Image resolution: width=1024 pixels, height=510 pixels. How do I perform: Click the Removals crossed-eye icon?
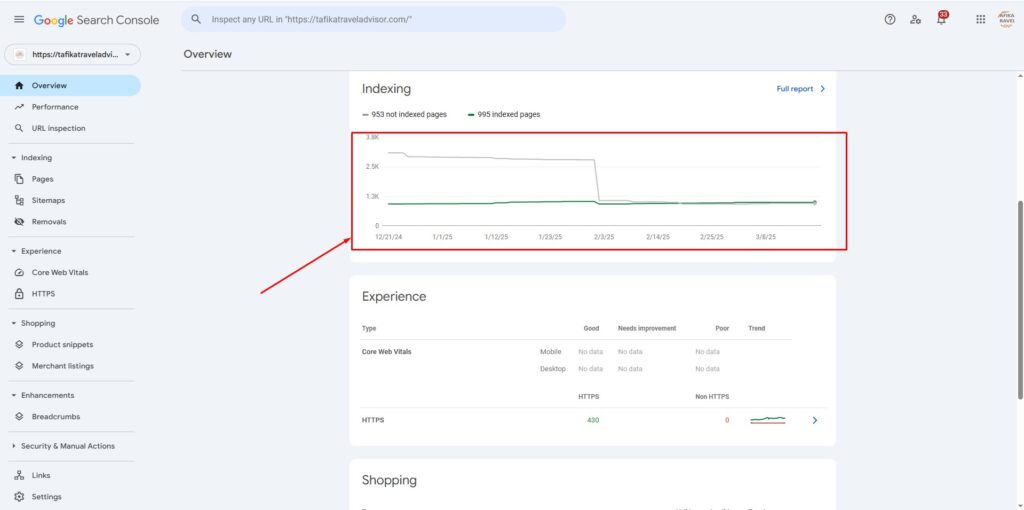(19, 222)
